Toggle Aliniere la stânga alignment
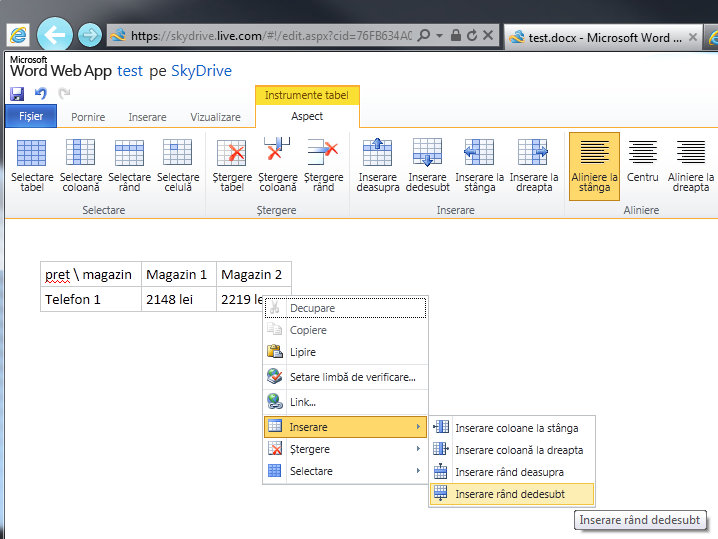This screenshot has height=539, width=718. [x=594, y=167]
